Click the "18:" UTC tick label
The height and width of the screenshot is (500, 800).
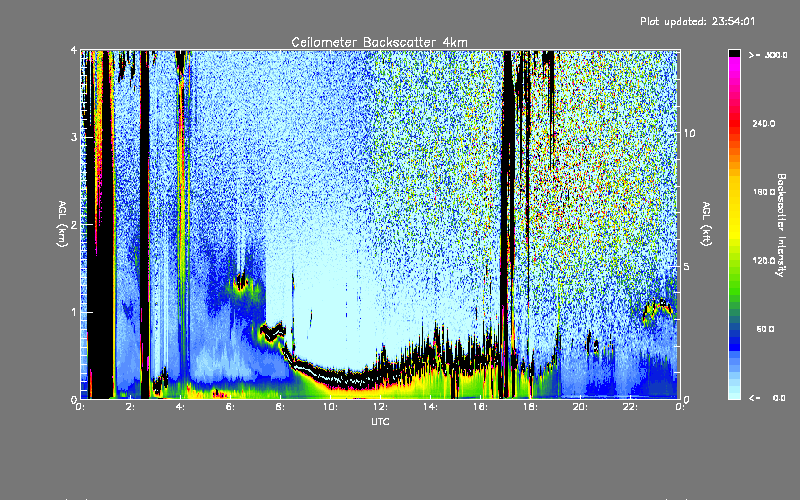point(530,407)
